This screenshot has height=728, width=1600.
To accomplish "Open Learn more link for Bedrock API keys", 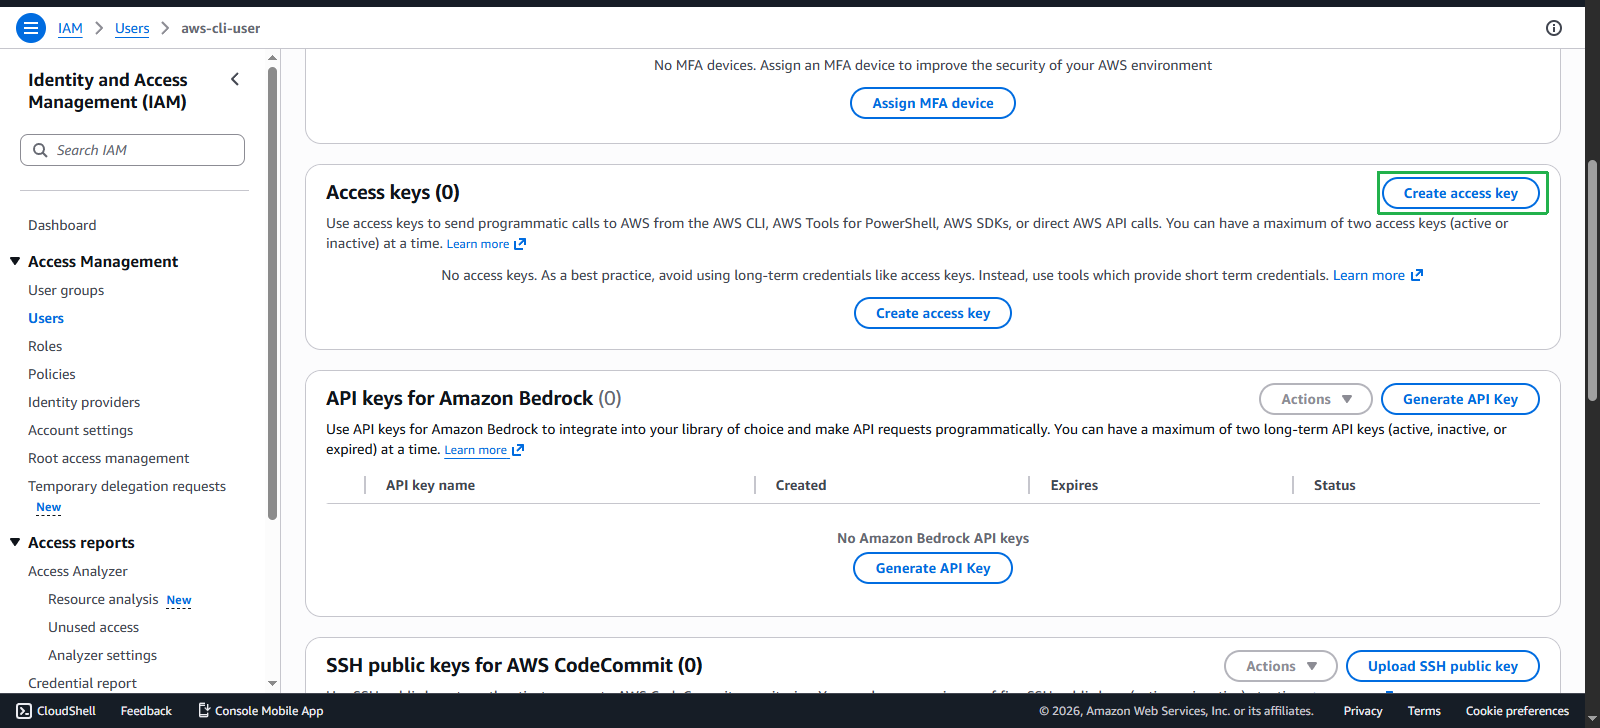I will point(476,450).
